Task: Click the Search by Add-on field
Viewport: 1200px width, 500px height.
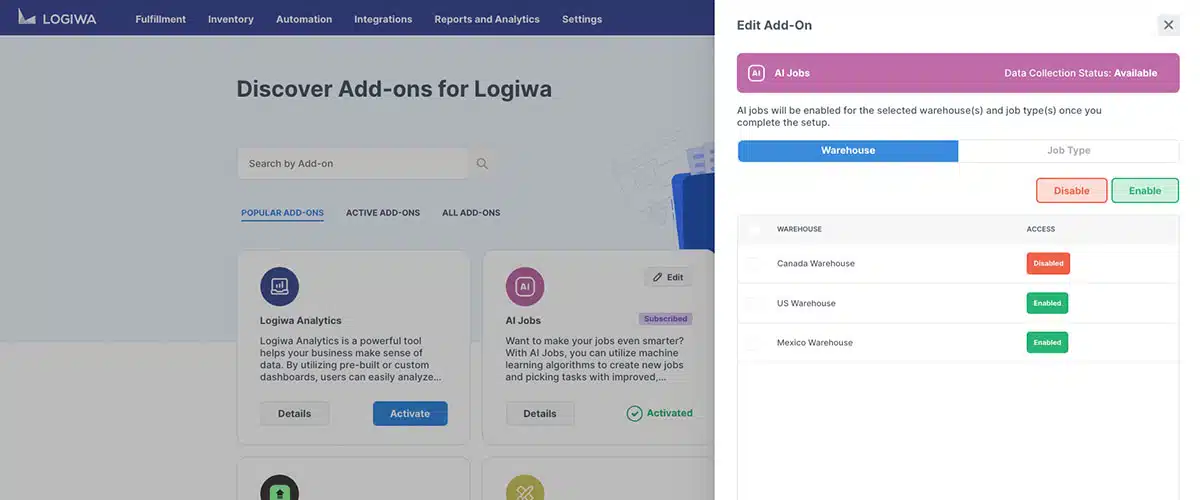Action: [x=352, y=164]
